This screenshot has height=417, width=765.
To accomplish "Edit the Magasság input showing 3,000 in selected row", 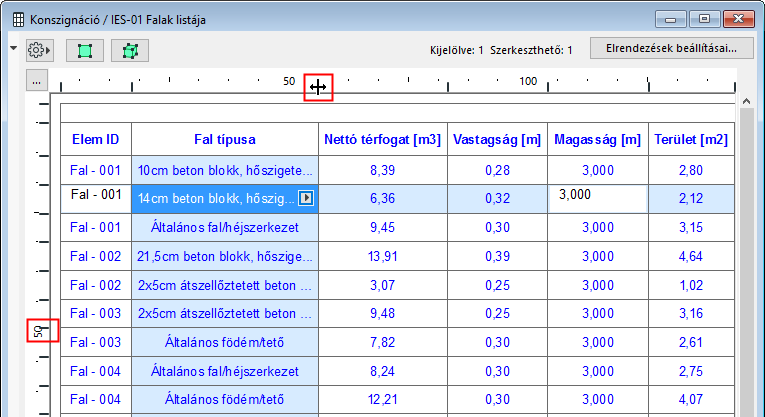I will pos(598,199).
